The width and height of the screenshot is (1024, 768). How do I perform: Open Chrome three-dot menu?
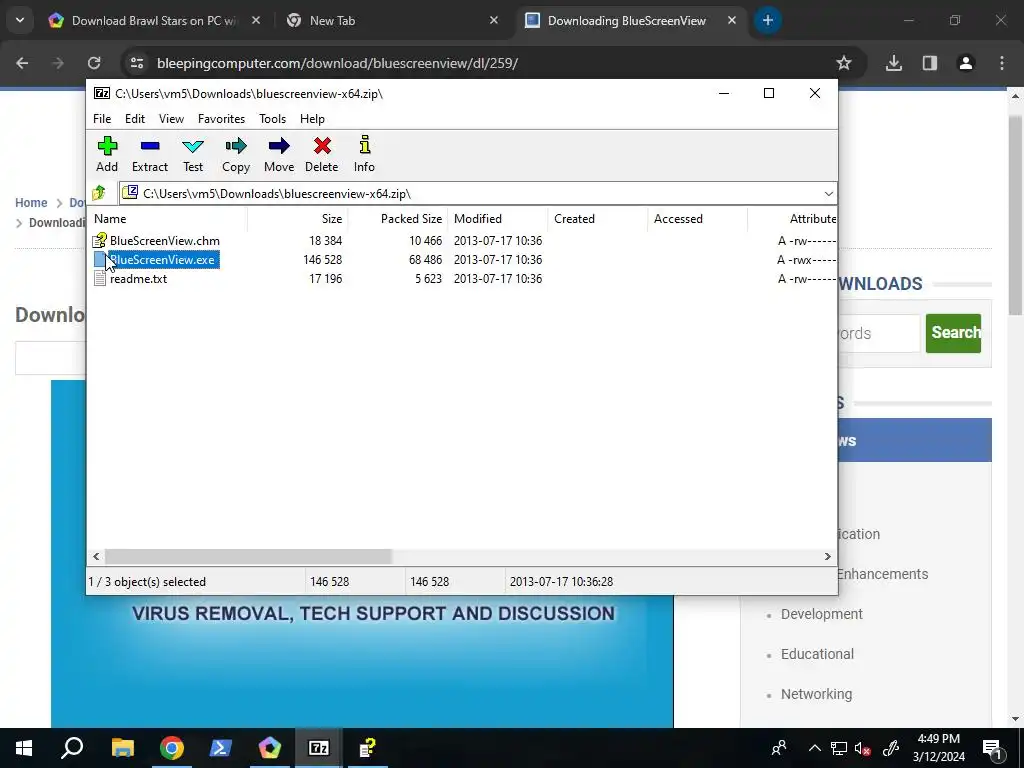coord(1002,63)
